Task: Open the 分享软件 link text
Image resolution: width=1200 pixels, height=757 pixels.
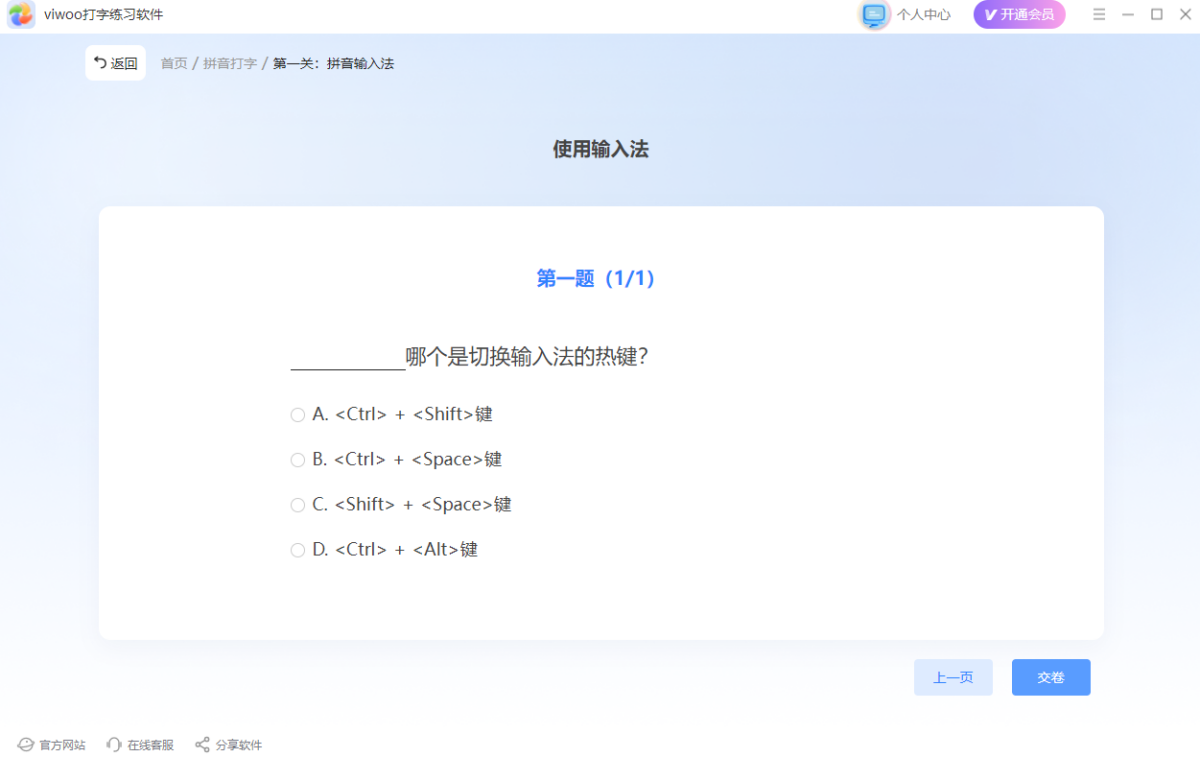Action: click(x=238, y=745)
